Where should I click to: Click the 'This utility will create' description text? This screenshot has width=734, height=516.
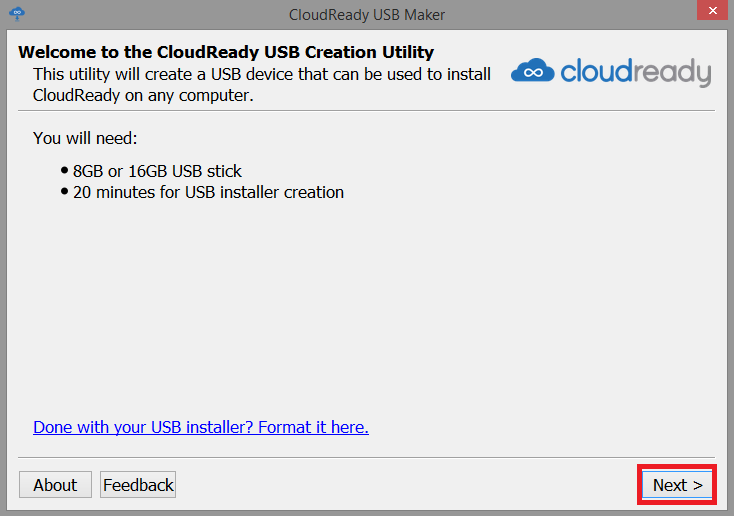coord(262,74)
